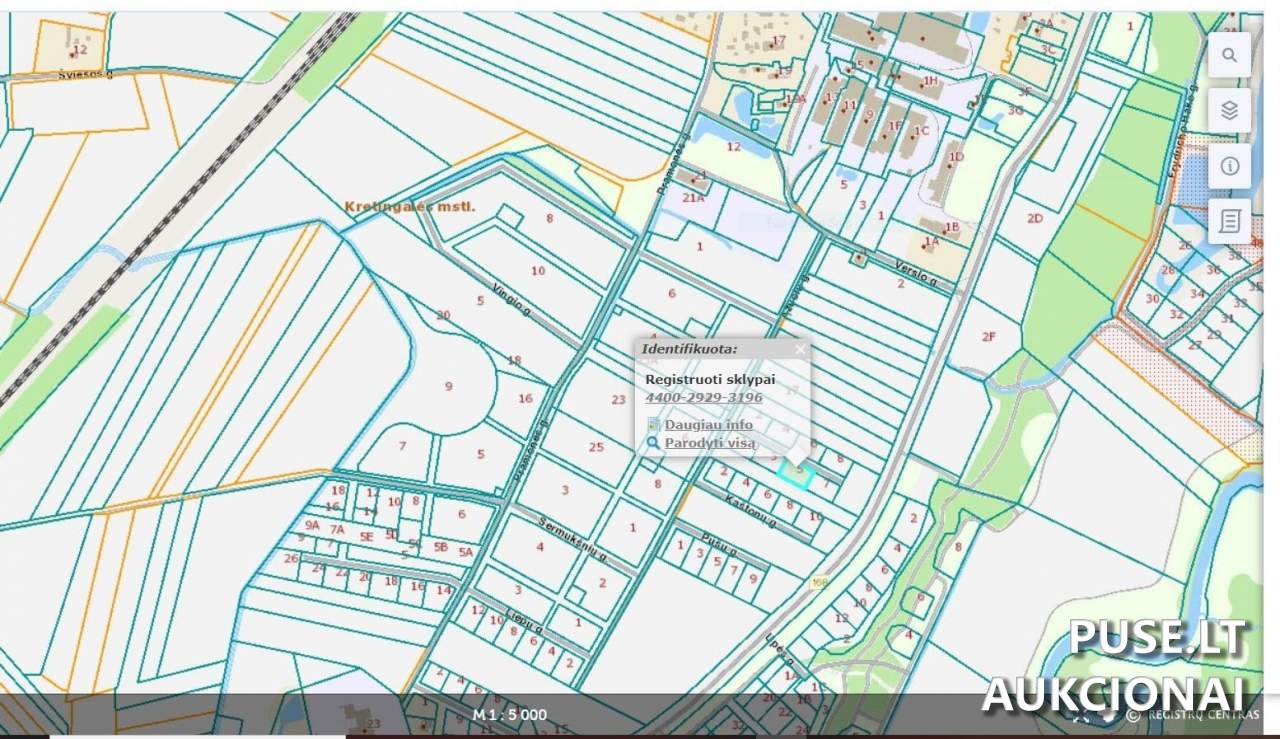
Task: Select building labeled 1H
Action: pyautogui.click(x=930, y=81)
